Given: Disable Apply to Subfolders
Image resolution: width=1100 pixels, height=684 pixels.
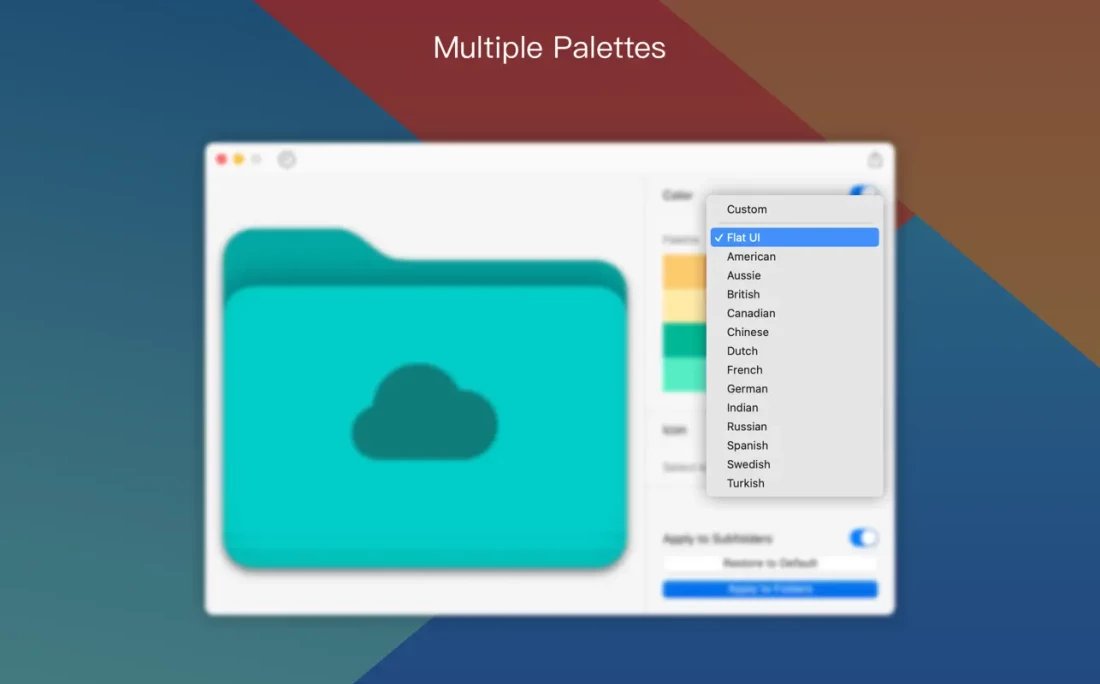Looking at the screenshot, I should coord(864,538).
